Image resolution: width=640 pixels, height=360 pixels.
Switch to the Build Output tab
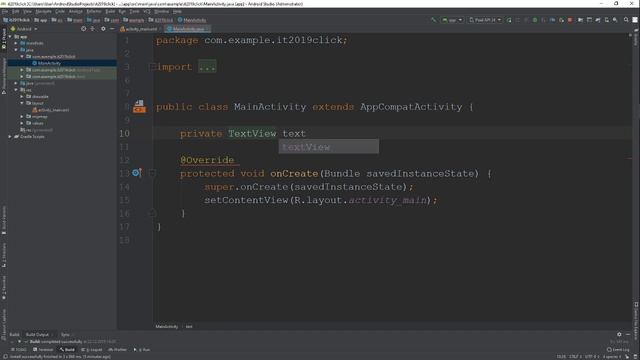click(37, 335)
